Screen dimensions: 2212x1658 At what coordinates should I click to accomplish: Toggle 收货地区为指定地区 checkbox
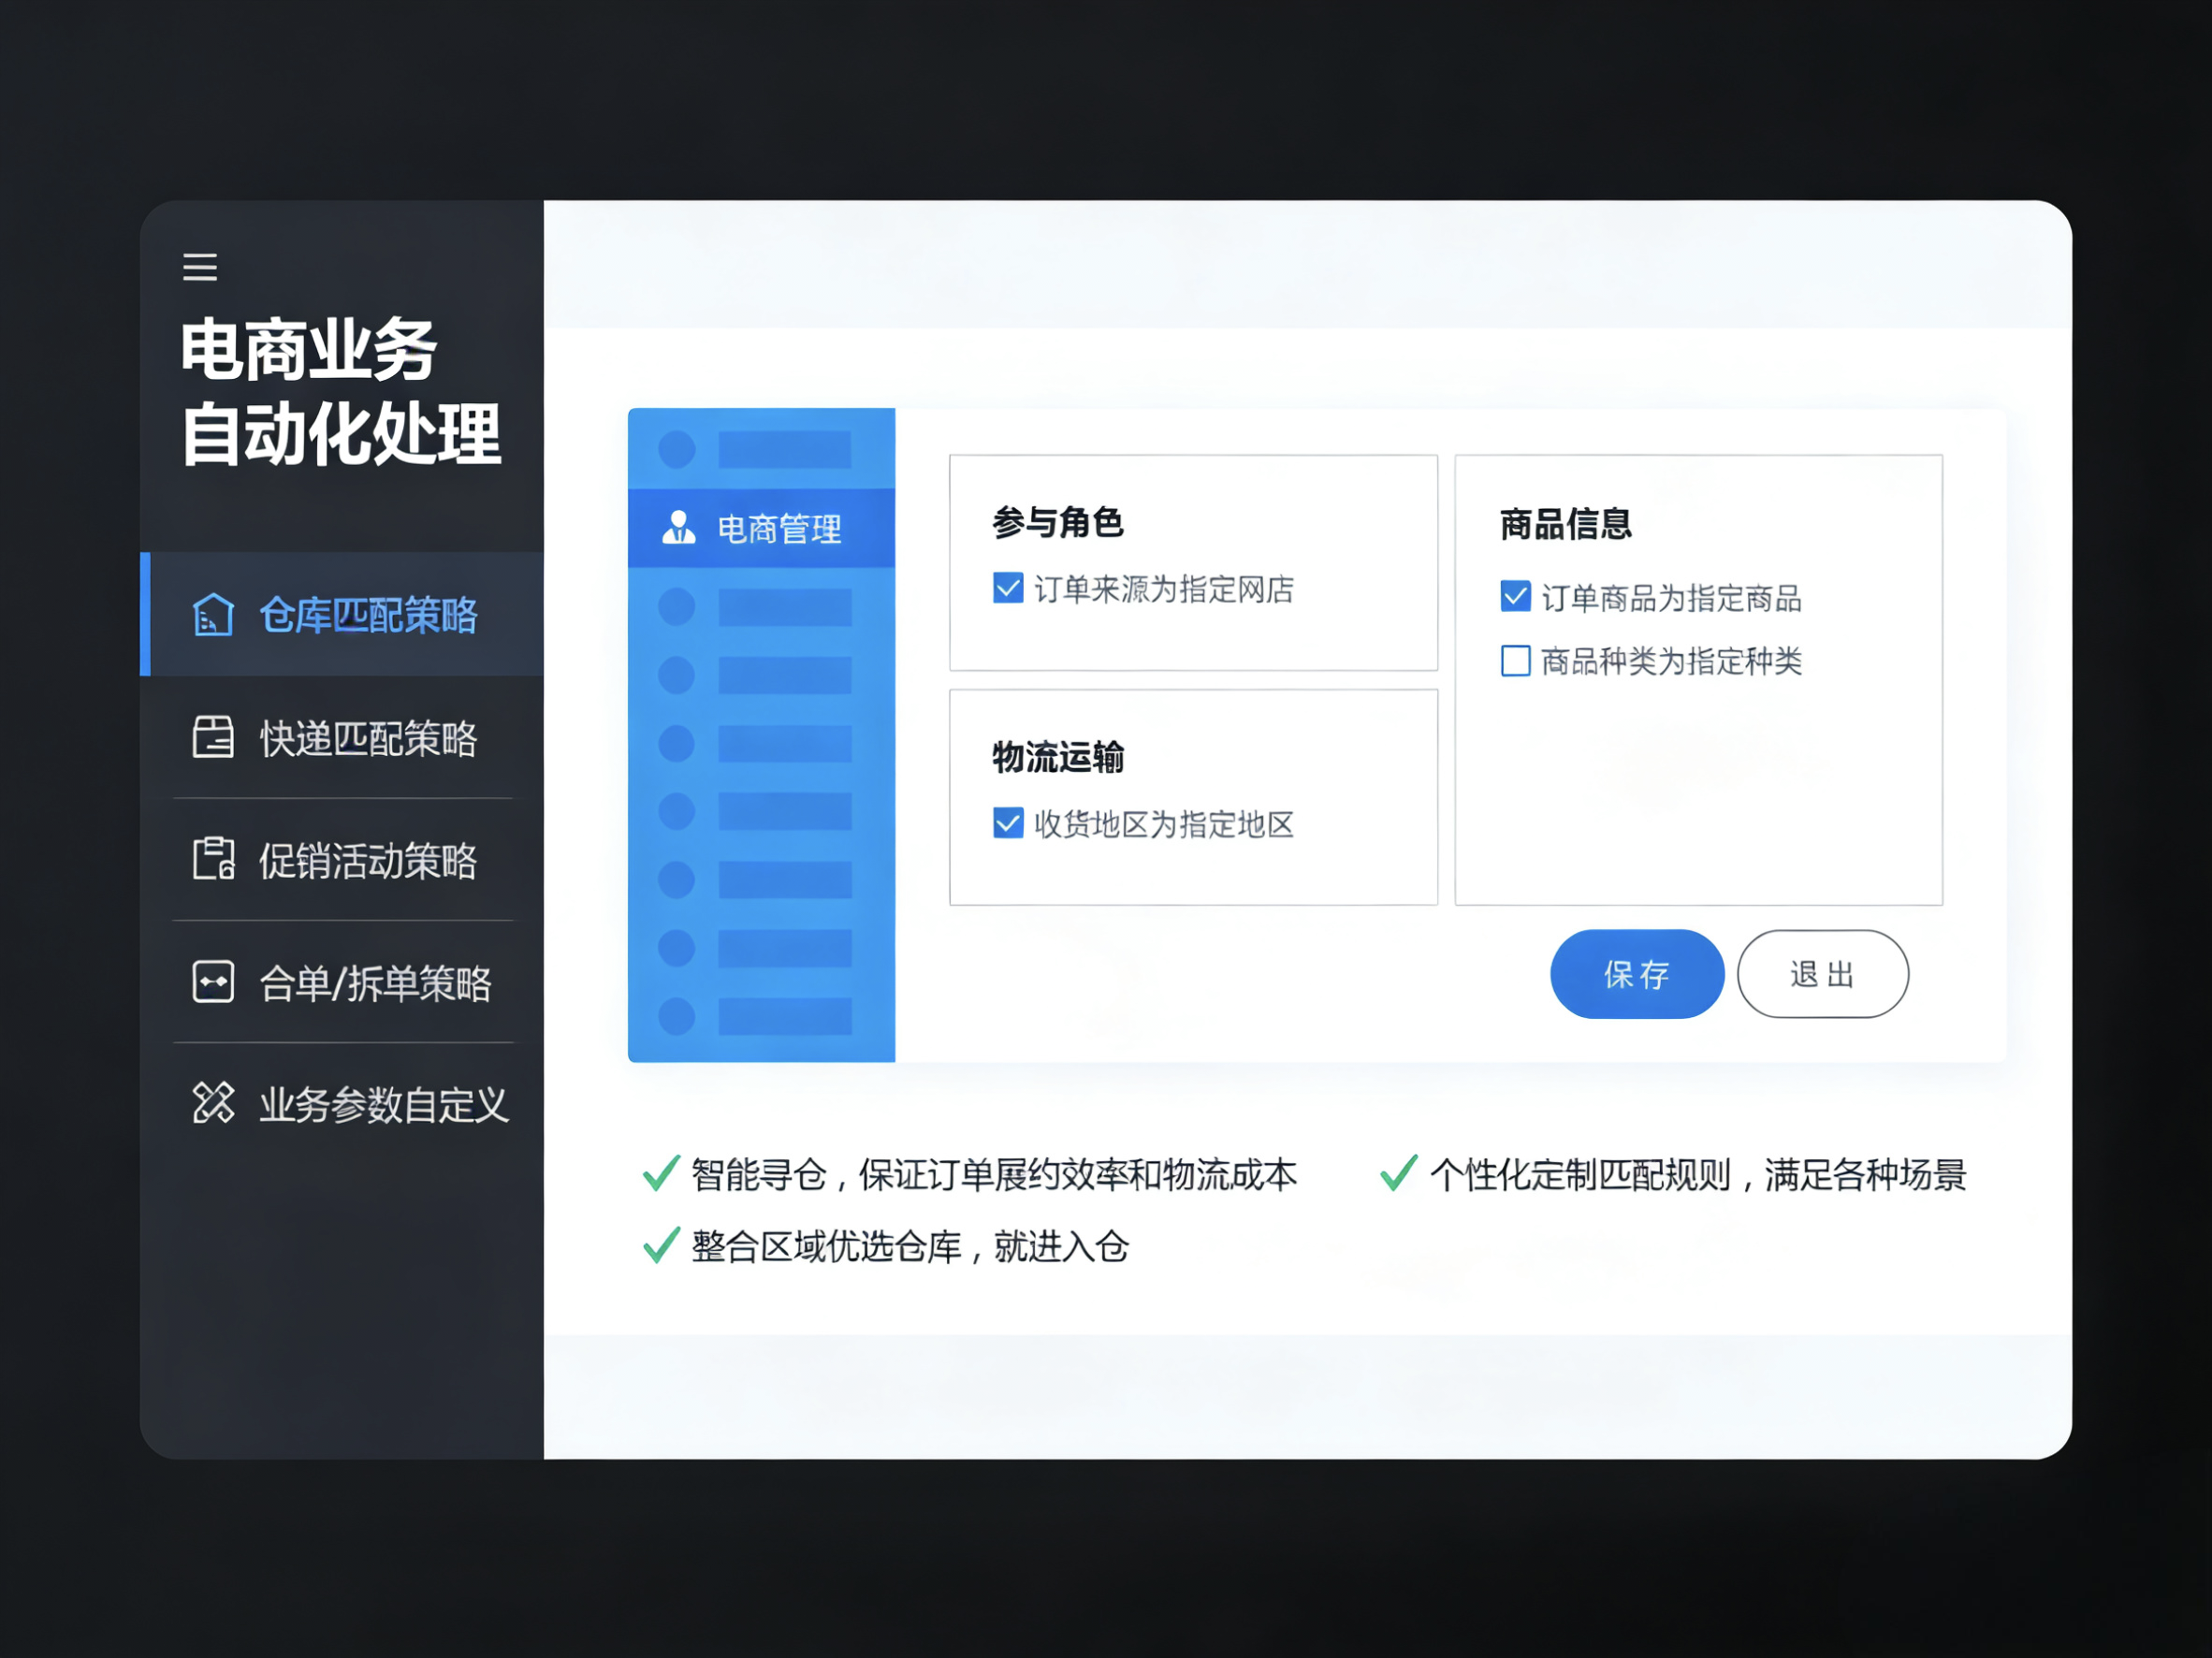pos(1008,823)
